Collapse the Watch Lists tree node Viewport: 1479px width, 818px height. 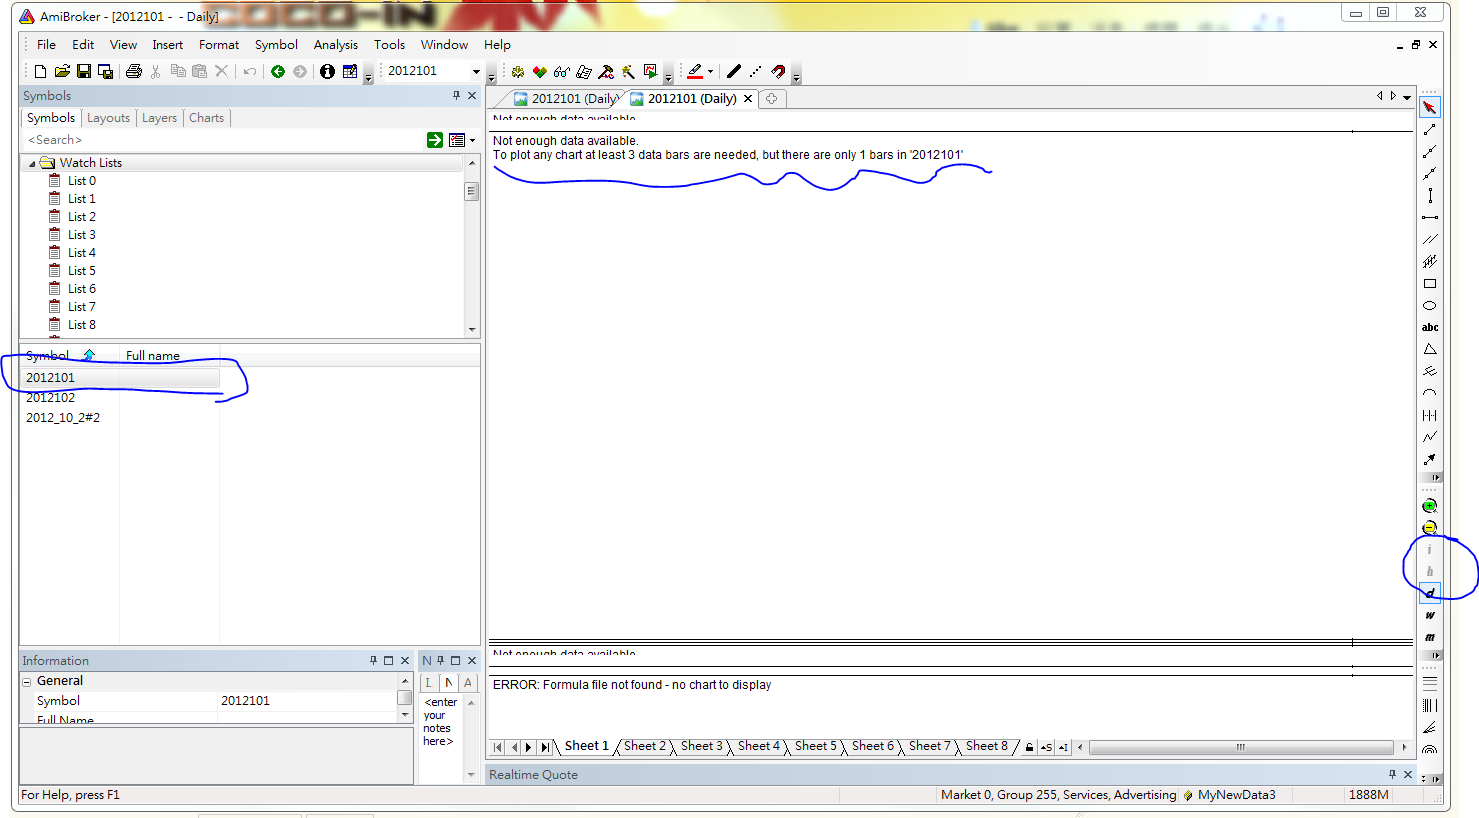click(32, 163)
